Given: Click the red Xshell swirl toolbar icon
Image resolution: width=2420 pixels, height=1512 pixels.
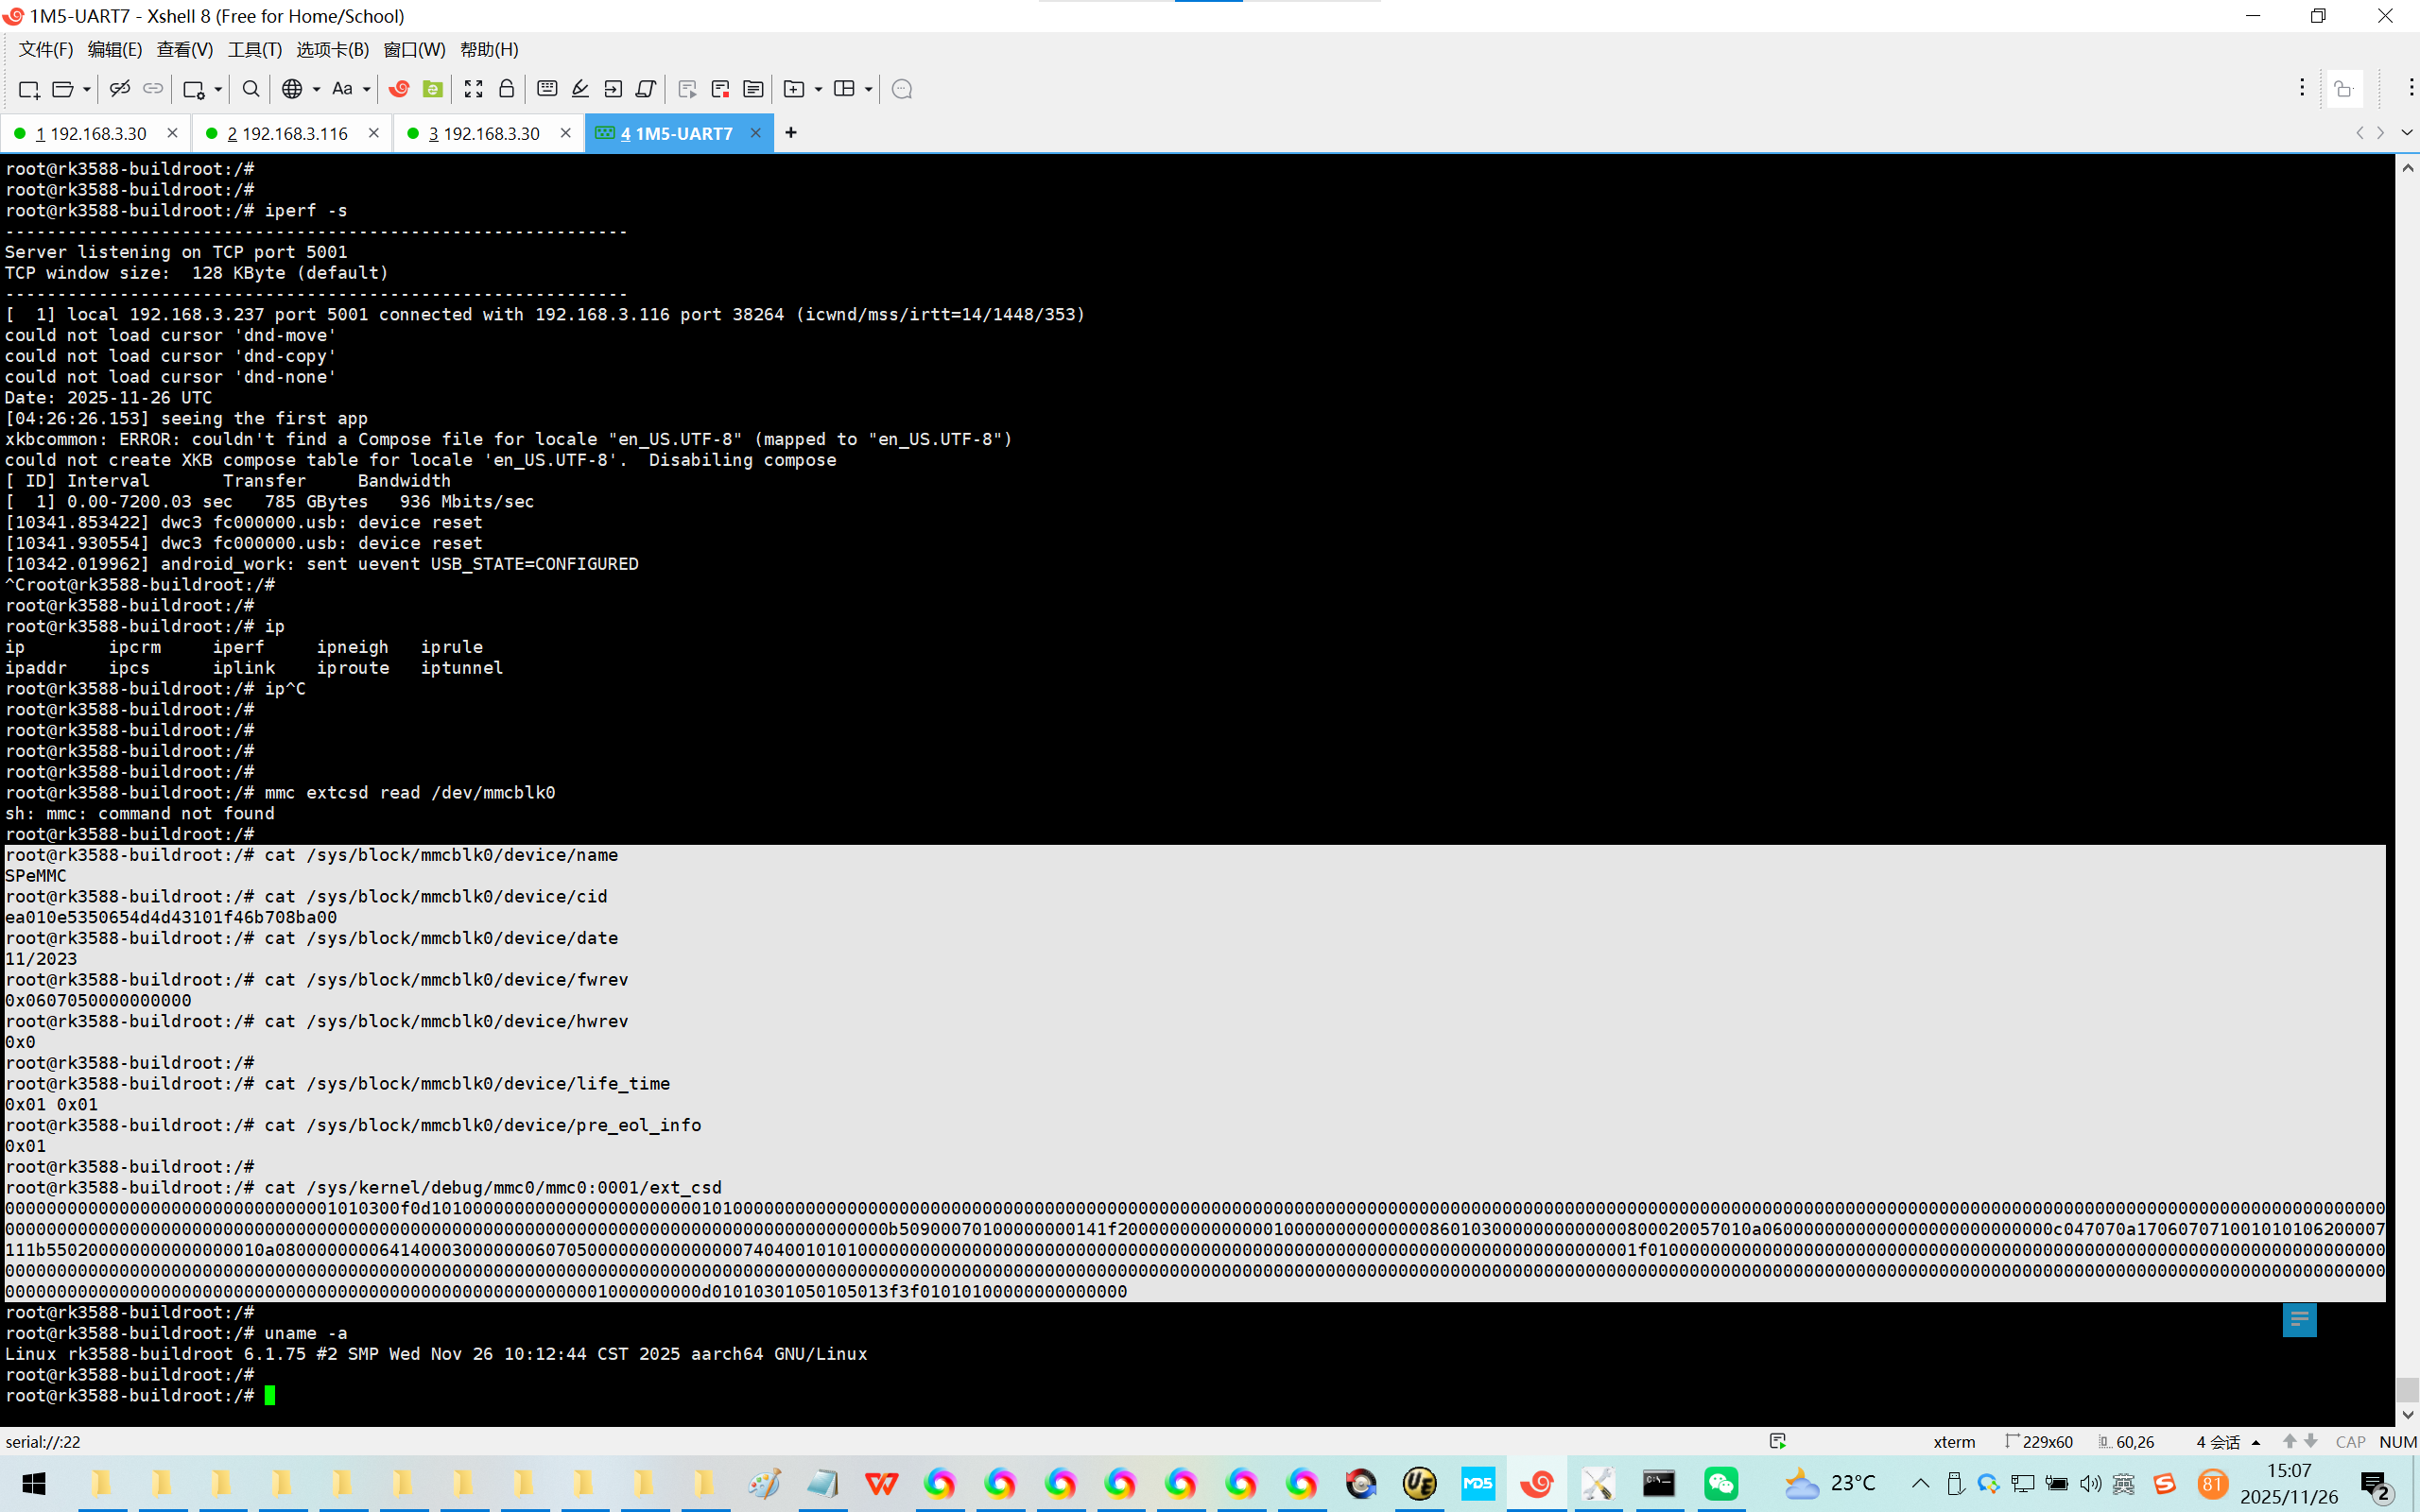Looking at the screenshot, I should pyautogui.click(x=399, y=89).
